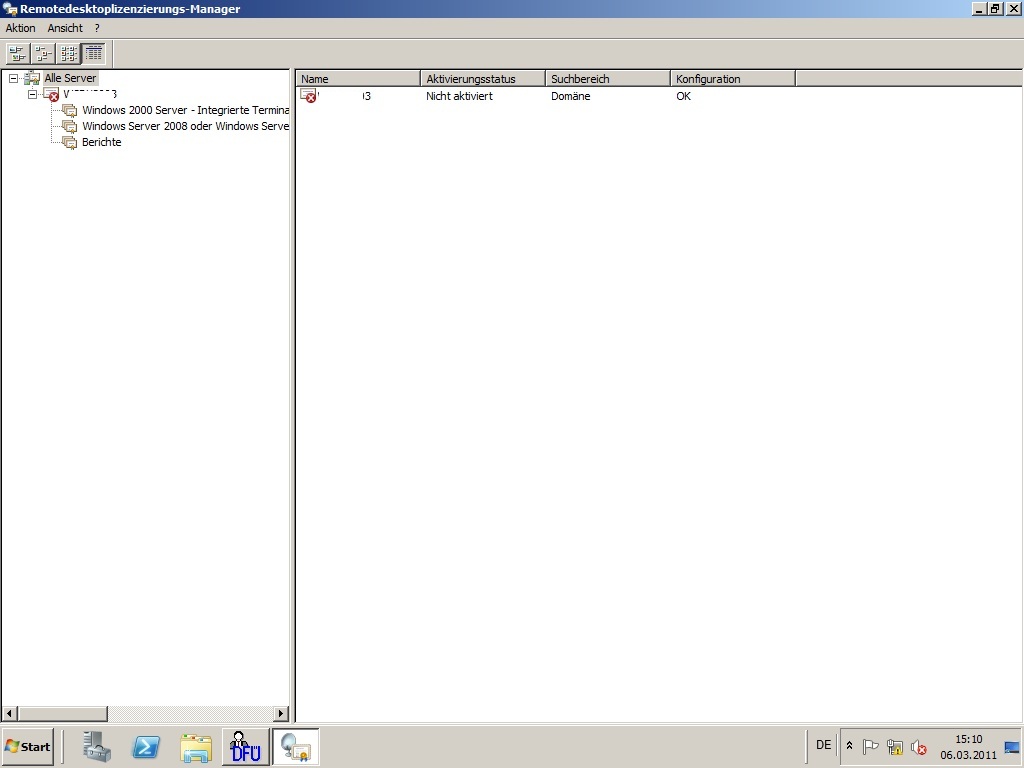1024x768 pixels.
Task: Collapse the Alle Server tree node
Action: [13, 78]
